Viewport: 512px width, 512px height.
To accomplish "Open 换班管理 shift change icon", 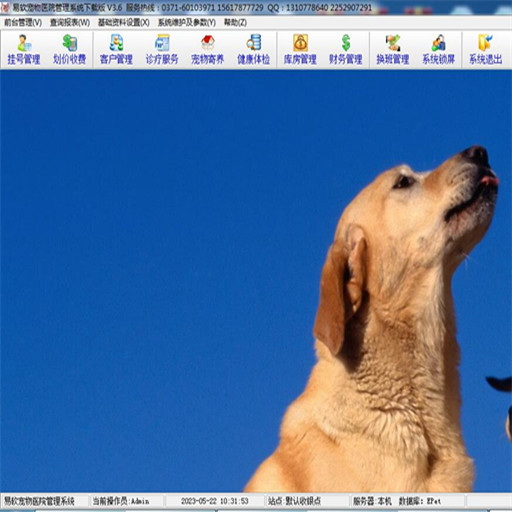I will (x=393, y=50).
